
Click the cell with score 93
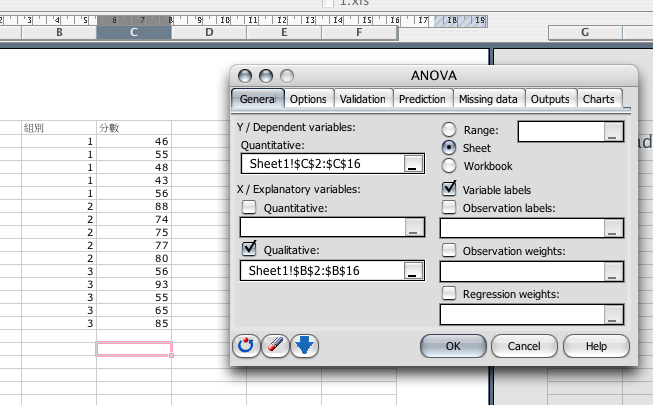[134, 284]
